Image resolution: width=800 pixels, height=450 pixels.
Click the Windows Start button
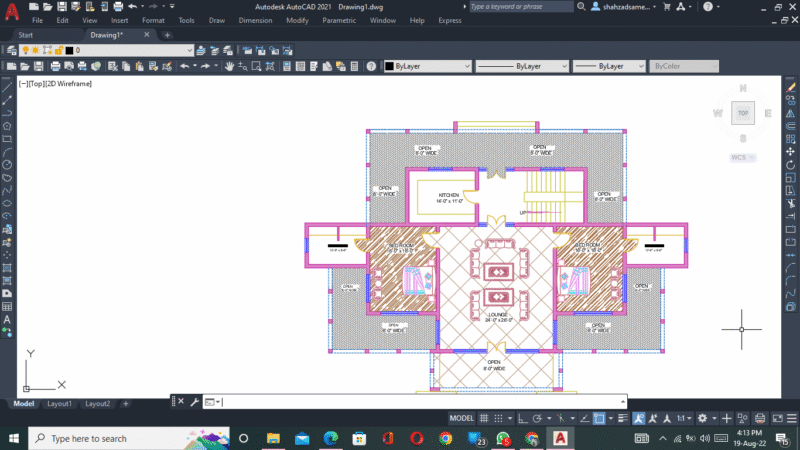pyautogui.click(x=14, y=438)
